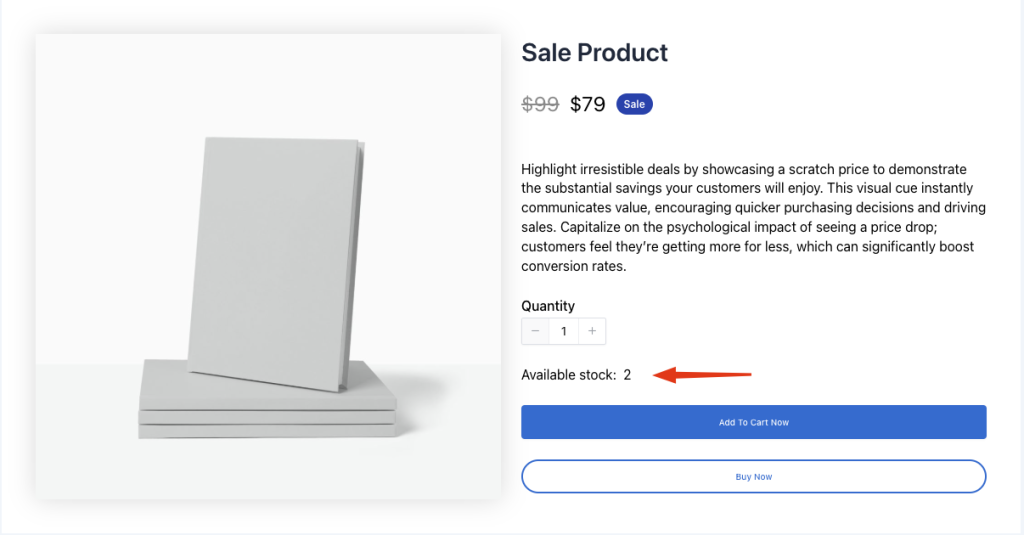This screenshot has height=535, width=1024.
Task: Click the description line starting with "communicates value"
Action: click(x=754, y=208)
